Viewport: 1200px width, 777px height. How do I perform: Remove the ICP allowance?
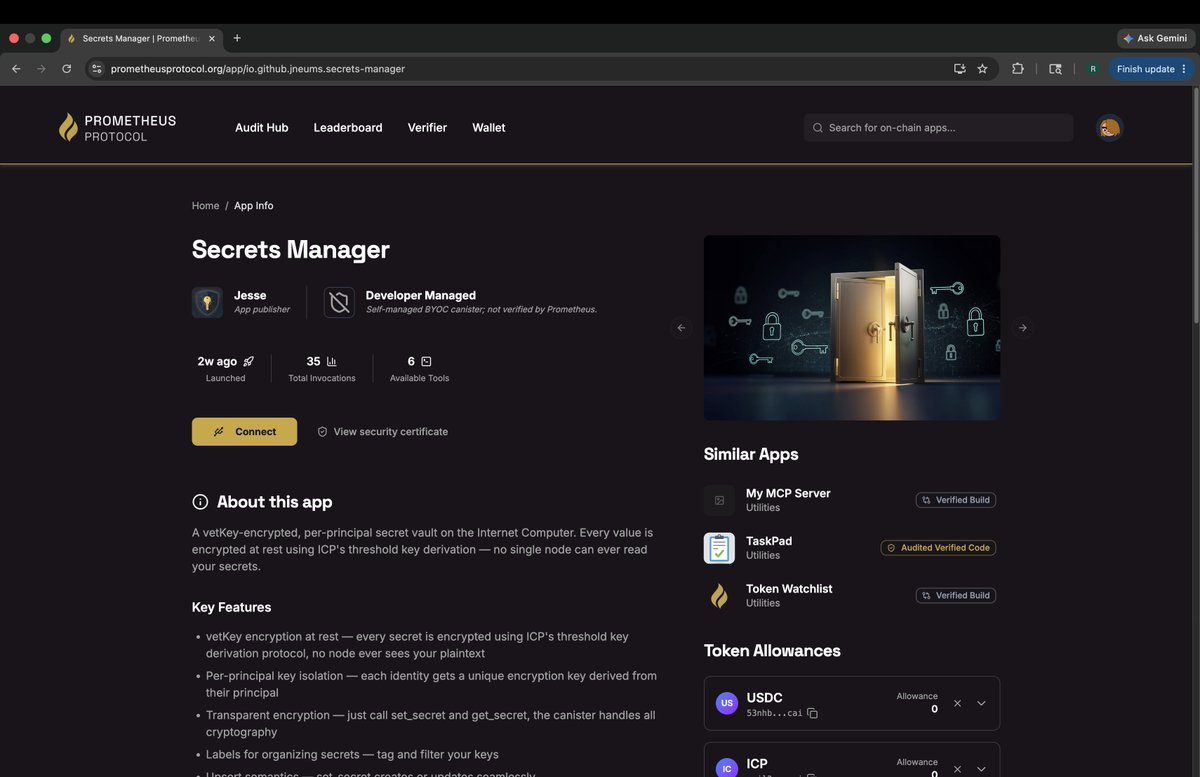(x=957, y=769)
